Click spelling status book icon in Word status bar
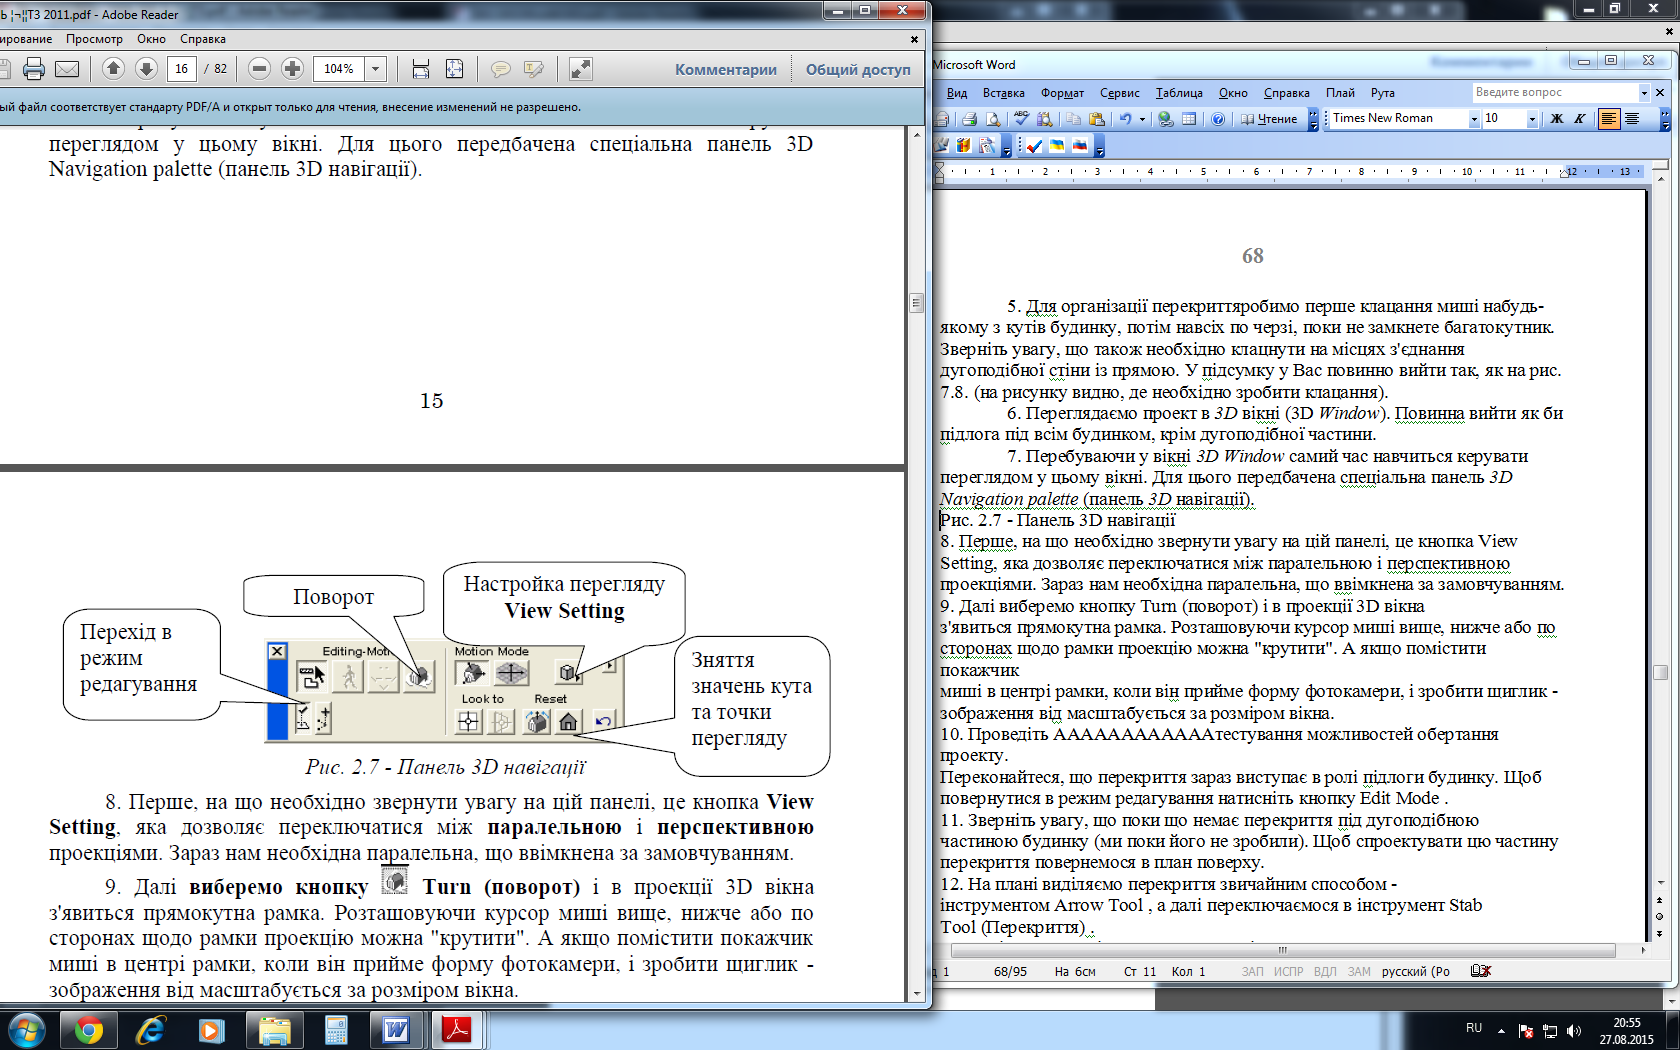The image size is (1680, 1050). (x=1481, y=971)
